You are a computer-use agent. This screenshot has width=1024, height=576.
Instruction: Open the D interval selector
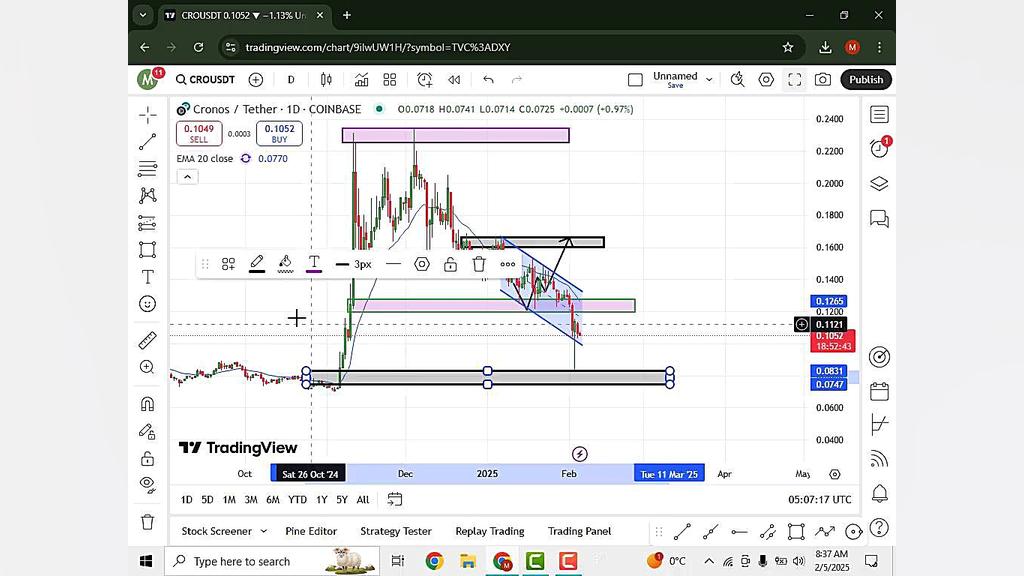click(291, 80)
